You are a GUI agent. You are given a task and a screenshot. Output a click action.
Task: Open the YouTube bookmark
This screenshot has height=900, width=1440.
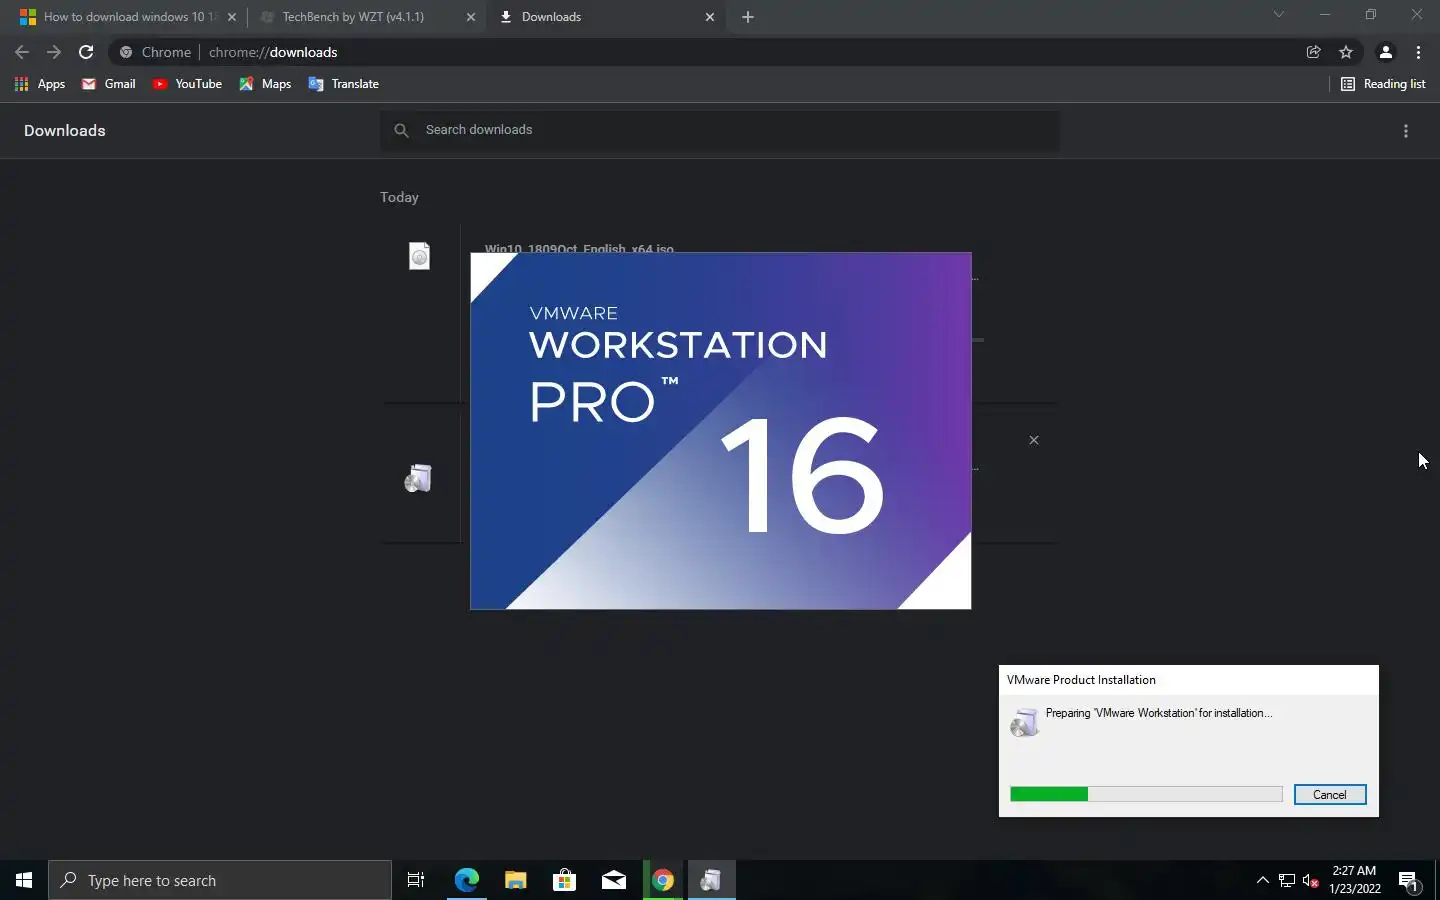pos(187,84)
